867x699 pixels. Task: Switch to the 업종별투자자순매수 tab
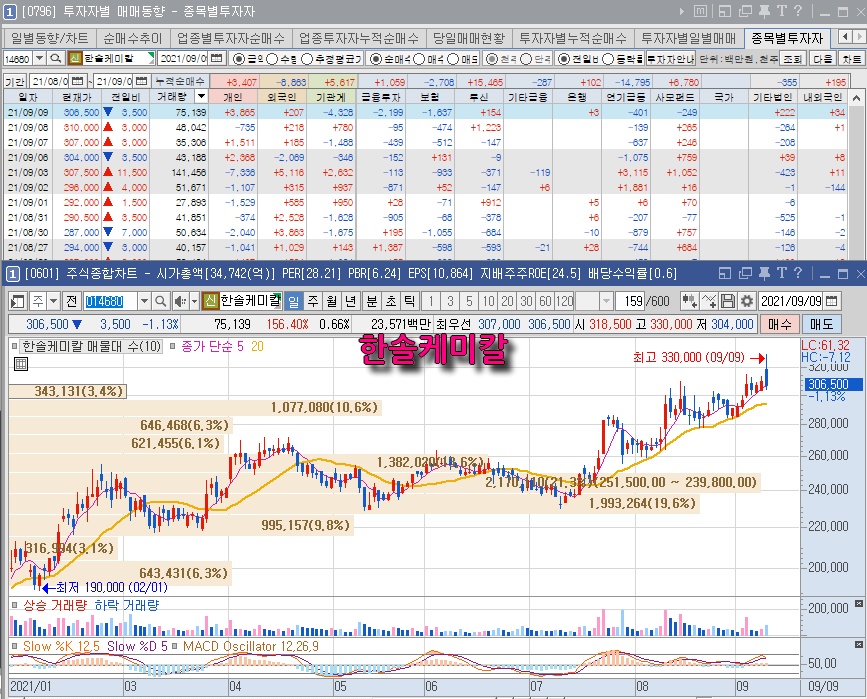click(231, 38)
